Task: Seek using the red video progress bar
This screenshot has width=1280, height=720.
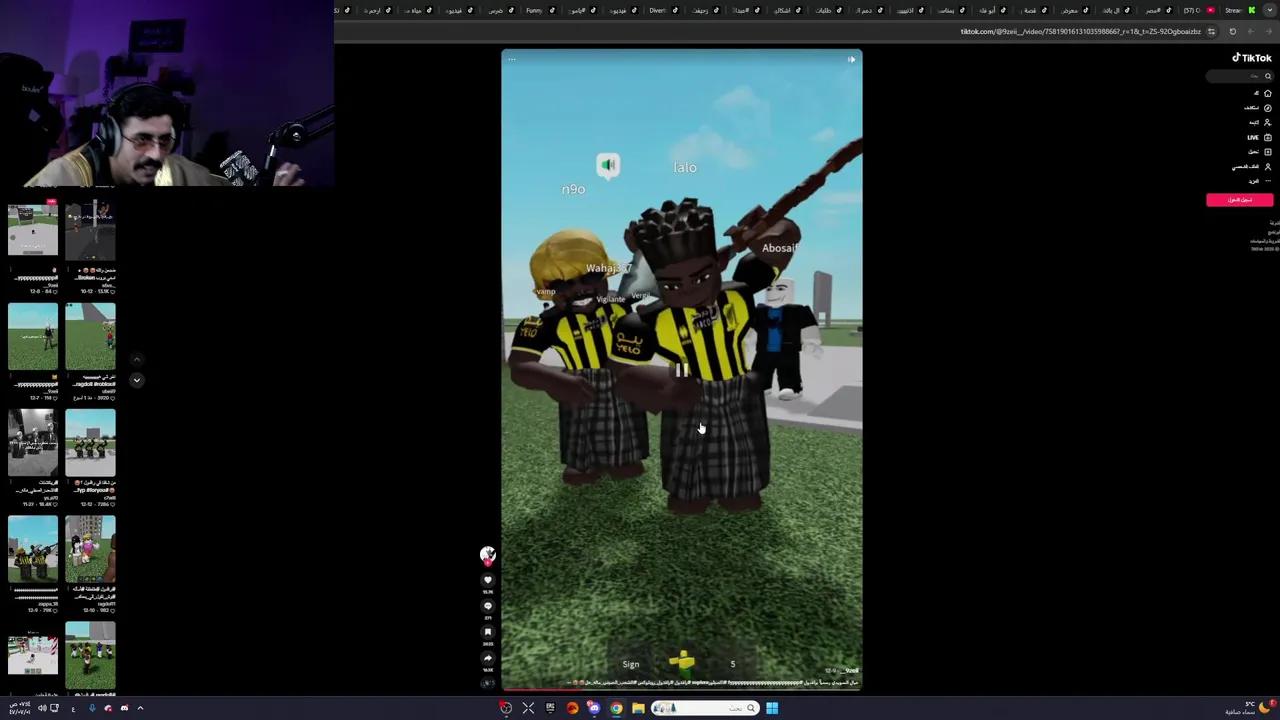Action: [682, 689]
